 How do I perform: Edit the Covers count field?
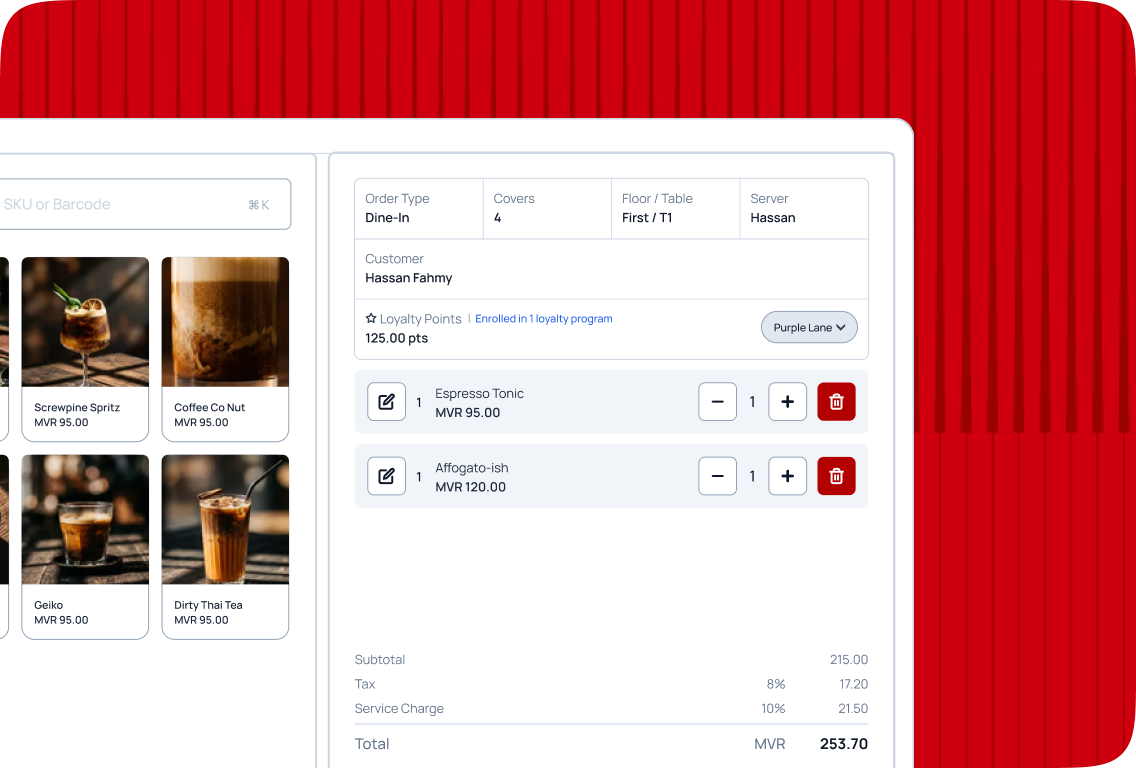pos(547,209)
